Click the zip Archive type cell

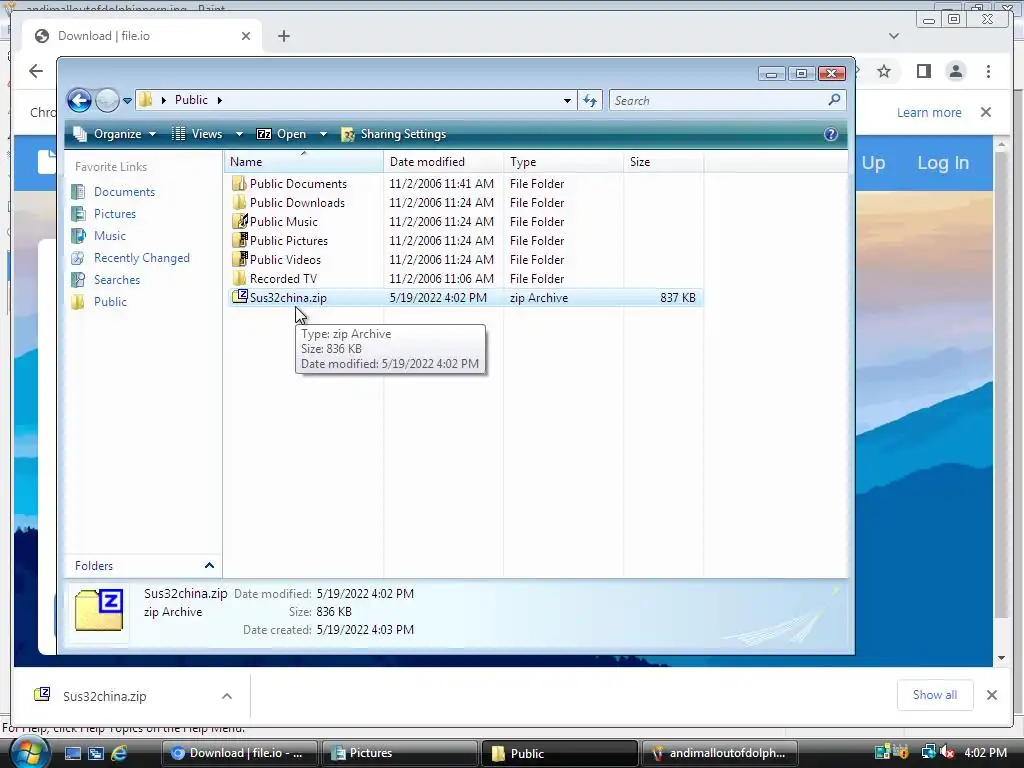pos(539,298)
